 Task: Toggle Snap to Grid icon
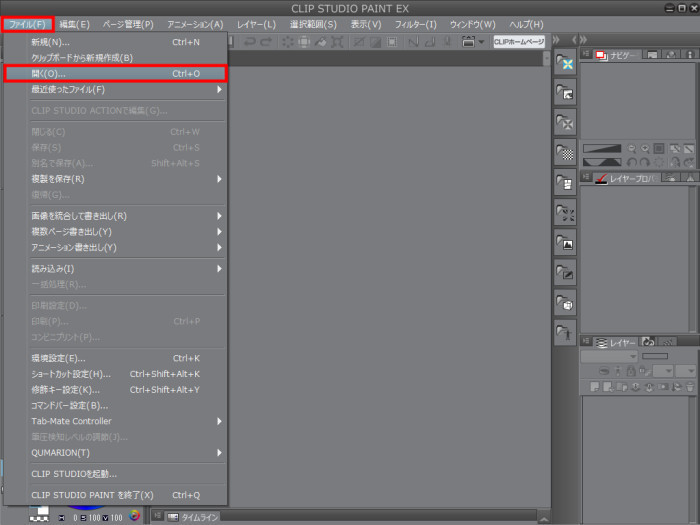click(x=447, y=42)
